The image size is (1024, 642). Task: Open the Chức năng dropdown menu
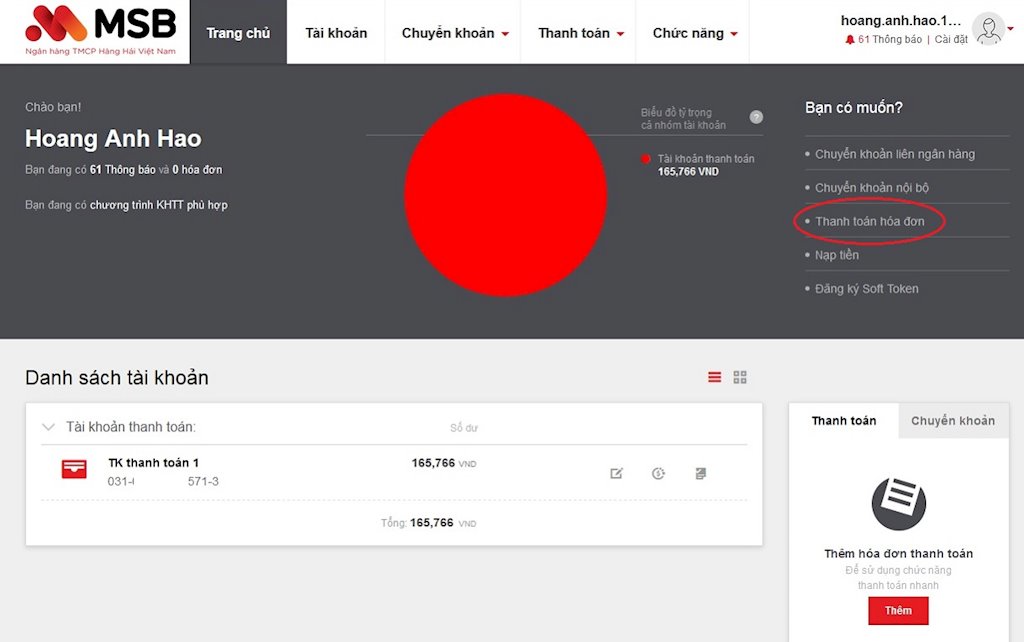coord(694,33)
